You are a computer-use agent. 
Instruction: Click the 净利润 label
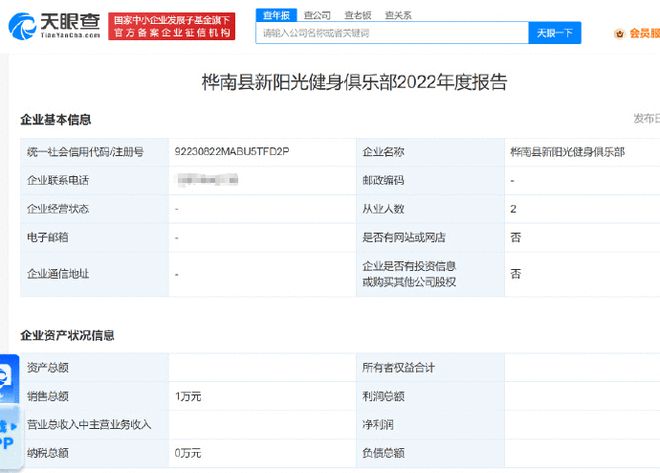(378, 425)
